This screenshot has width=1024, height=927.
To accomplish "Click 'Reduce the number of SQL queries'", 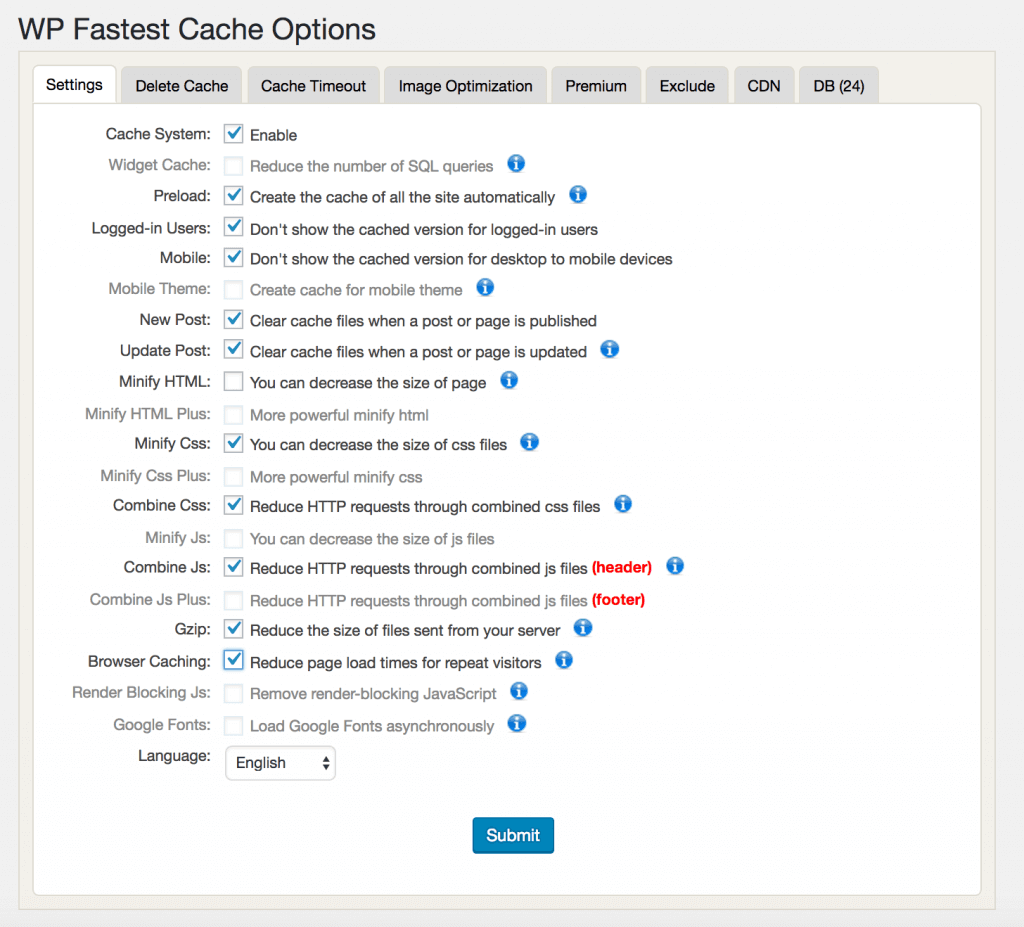I will point(372,167).
